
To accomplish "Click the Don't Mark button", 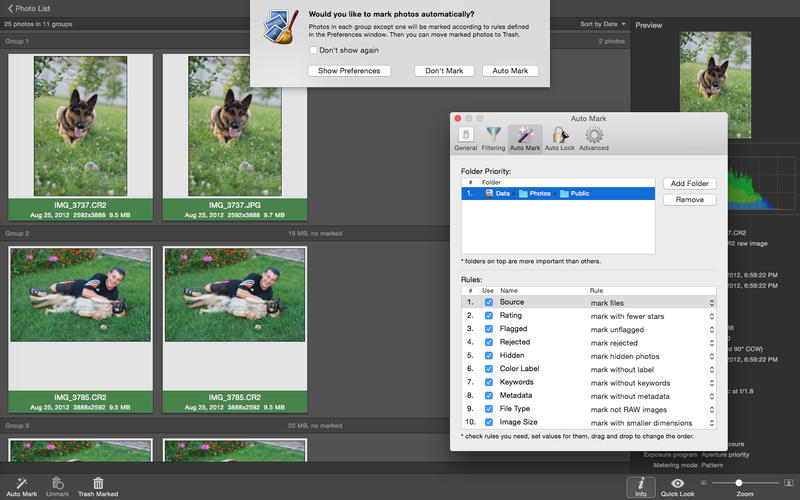I will pos(444,71).
